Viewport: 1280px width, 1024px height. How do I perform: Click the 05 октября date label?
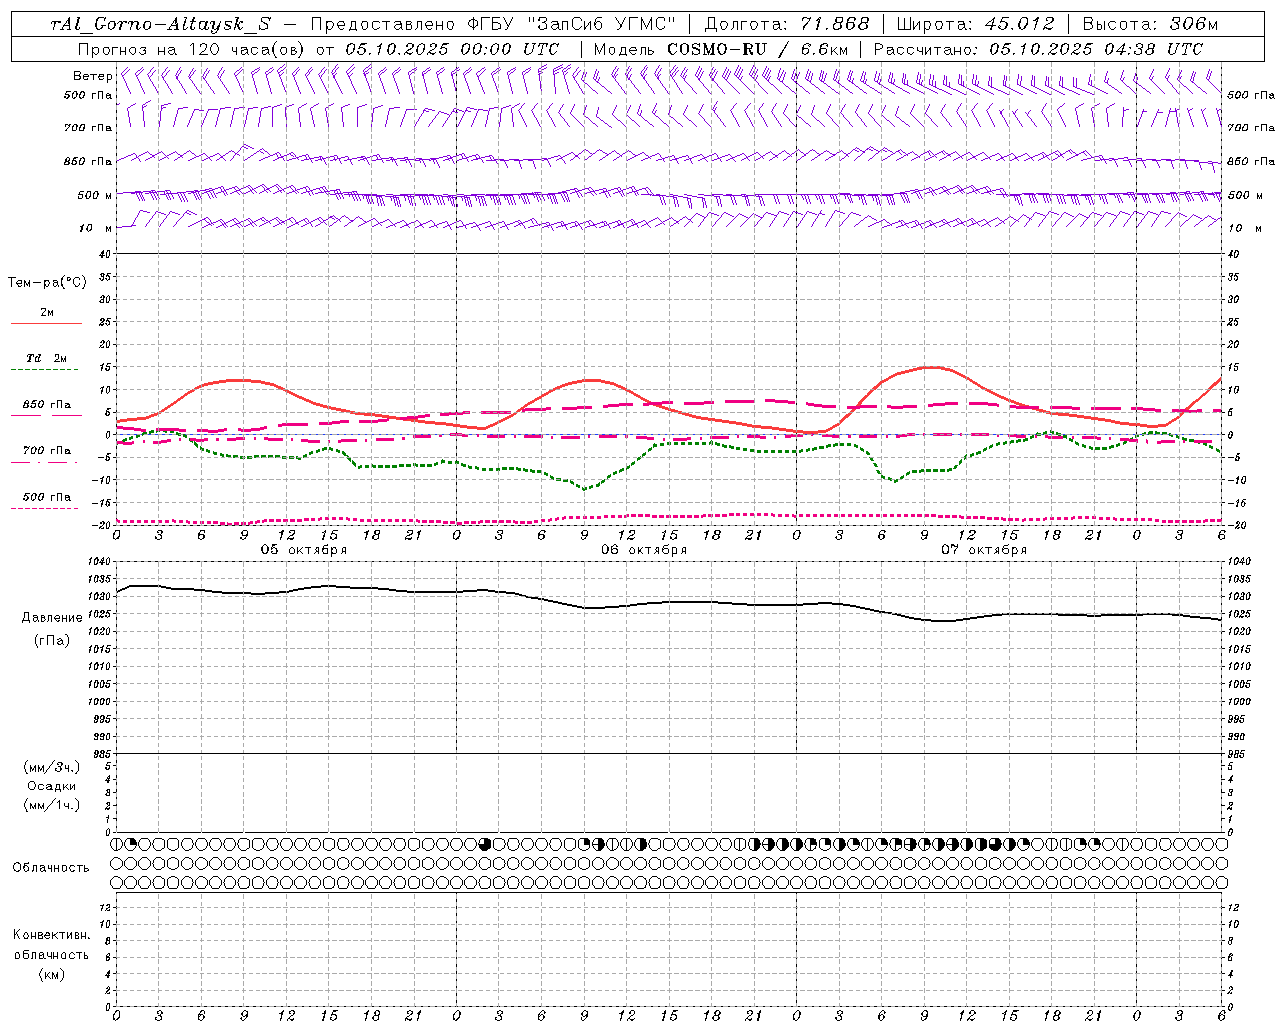pos(304,550)
